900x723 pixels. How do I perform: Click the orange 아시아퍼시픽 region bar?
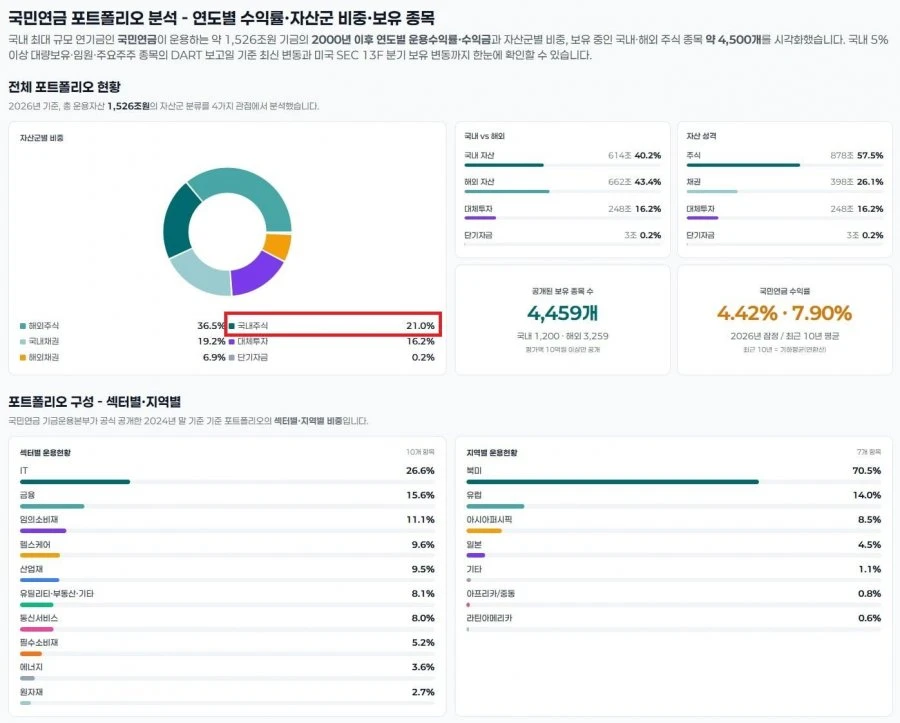484,531
